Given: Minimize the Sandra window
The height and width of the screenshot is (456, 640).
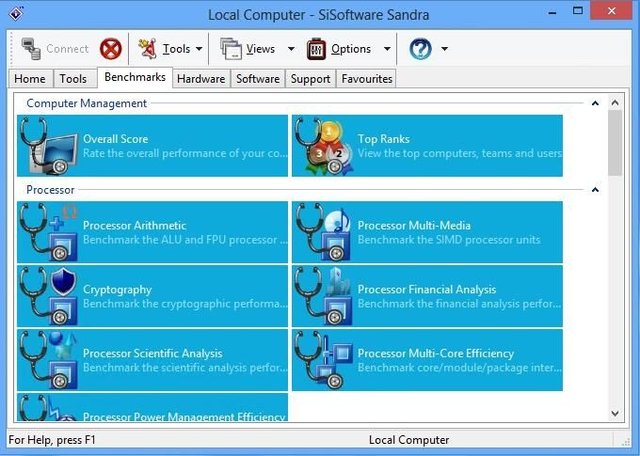Looking at the screenshot, I should pyautogui.click(x=553, y=12).
